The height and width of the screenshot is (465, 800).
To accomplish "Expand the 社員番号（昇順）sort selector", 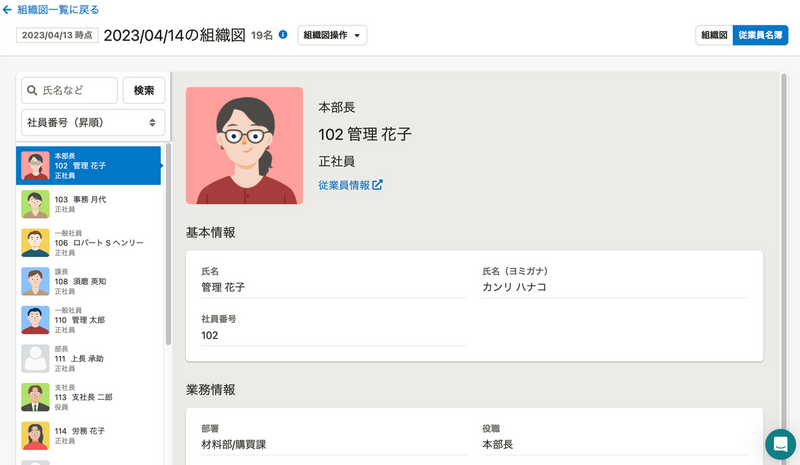I will [x=93, y=123].
